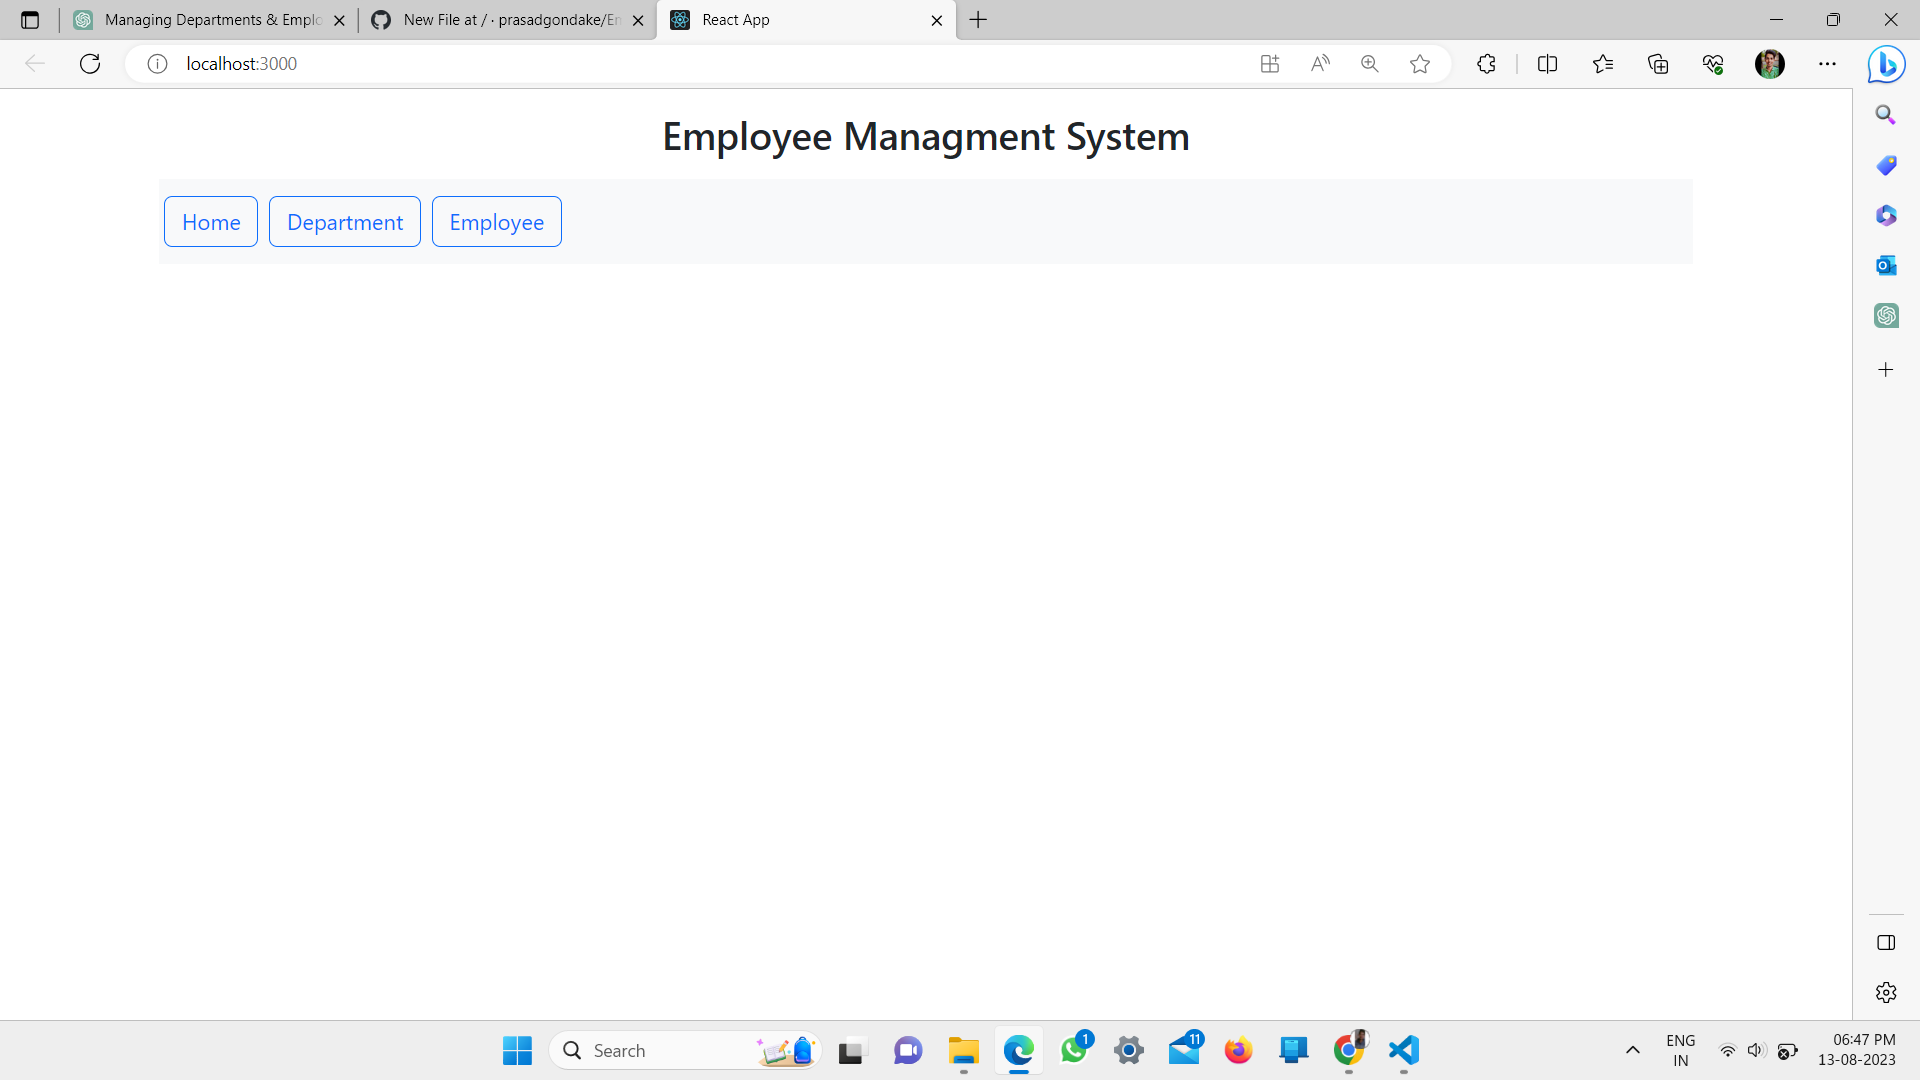Image resolution: width=1920 pixels, height=1080 pixels.
Task: Open the Shopping icon in the sidebar
Action: click(x=1886, y=165)
